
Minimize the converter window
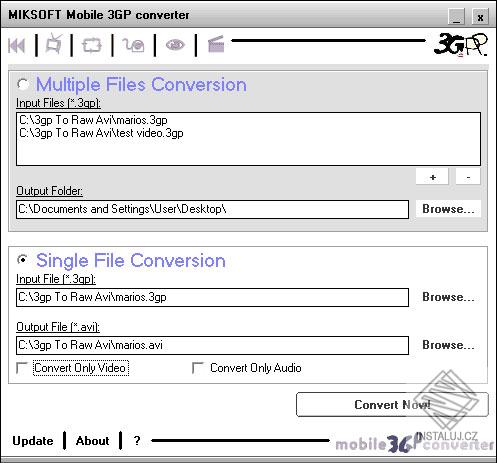[456, 16]
